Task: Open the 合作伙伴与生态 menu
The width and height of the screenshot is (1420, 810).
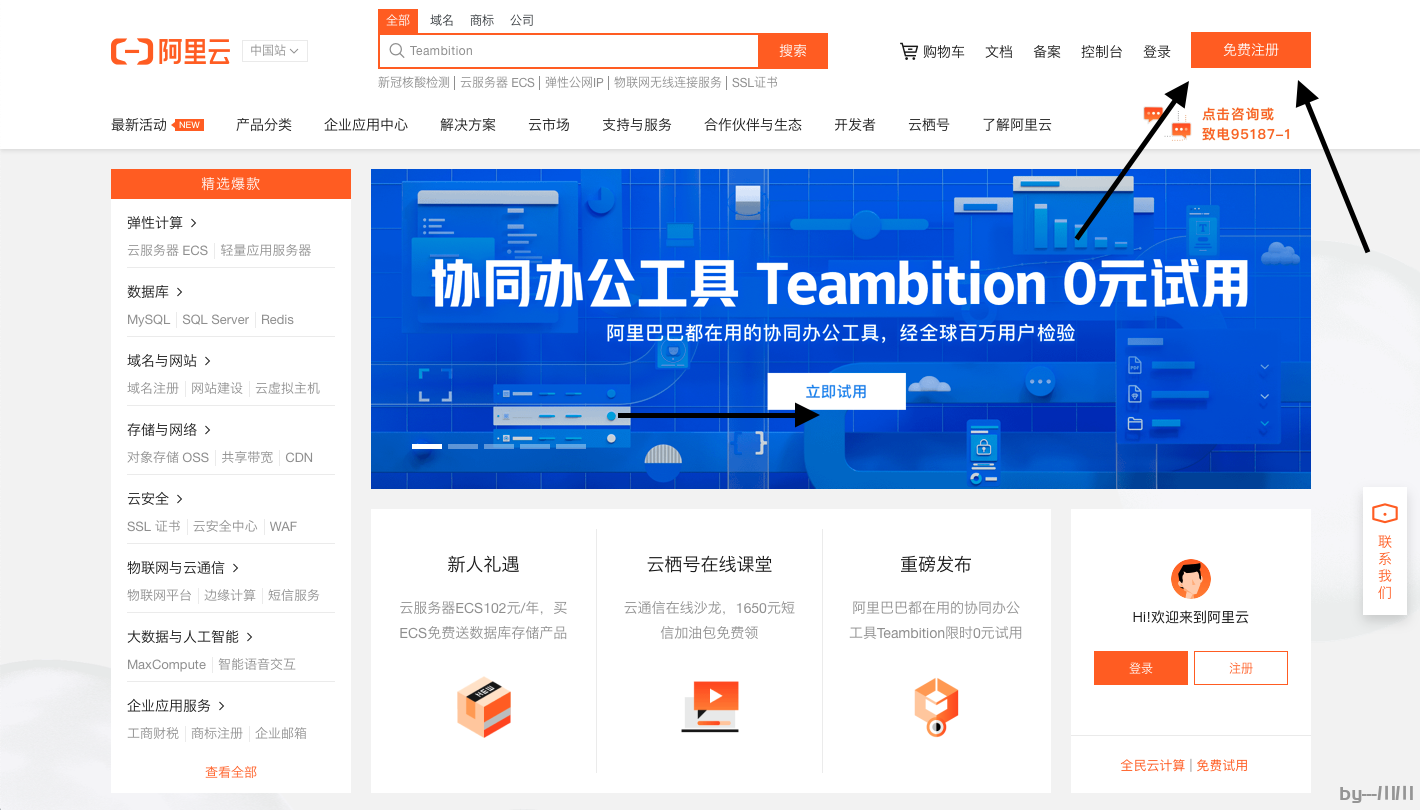Action: point(753,125)
